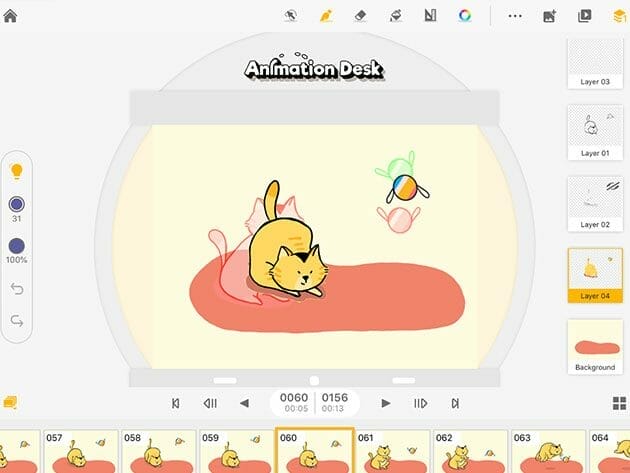Select frame 062 in the timeline
The height and width of the screenshot is (473, 630).
[471, 452]
